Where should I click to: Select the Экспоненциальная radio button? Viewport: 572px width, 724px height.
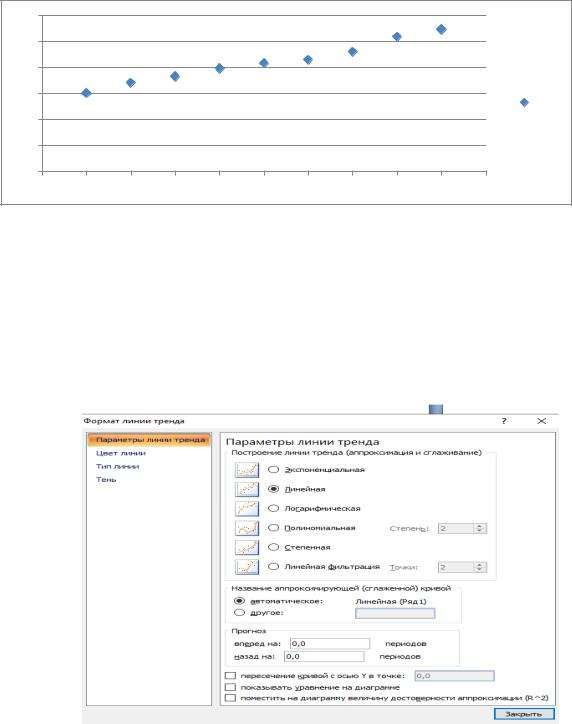(274, 470)
